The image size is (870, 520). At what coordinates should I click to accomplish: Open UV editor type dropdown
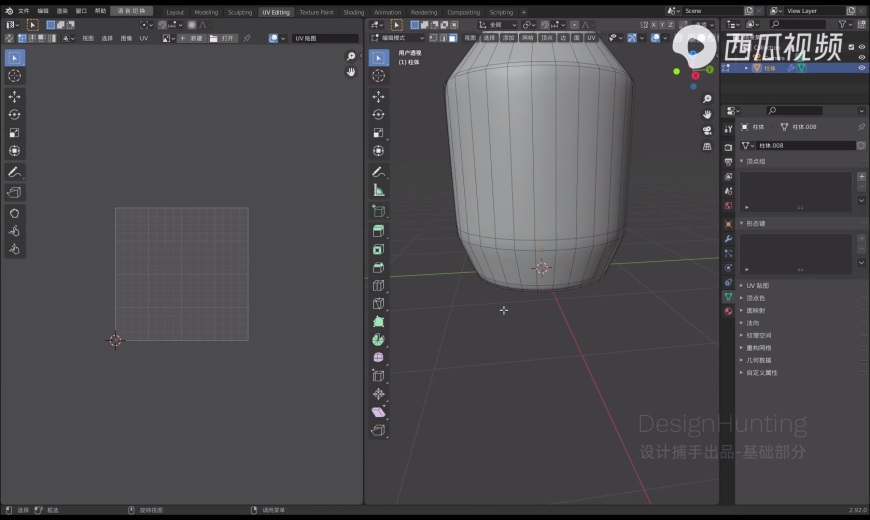pyautogui.click(x=12, y=24)
